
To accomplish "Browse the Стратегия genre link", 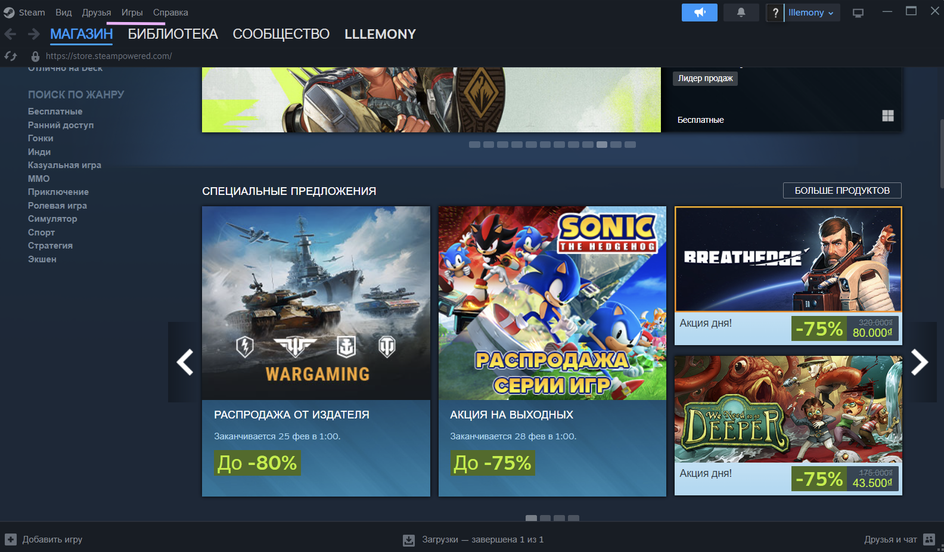I will pyautogui.click(x=50, y=246).
